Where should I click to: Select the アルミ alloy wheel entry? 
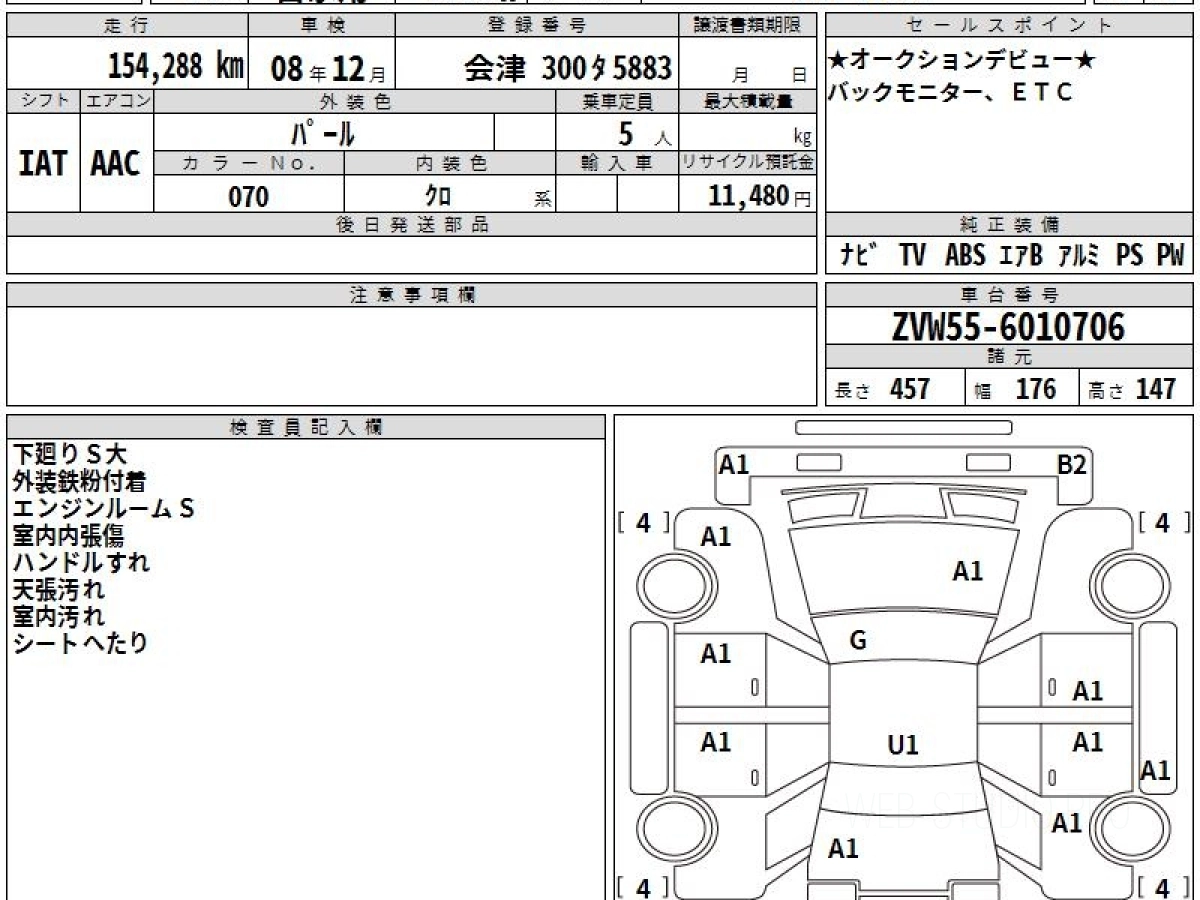pos(1078,256)
